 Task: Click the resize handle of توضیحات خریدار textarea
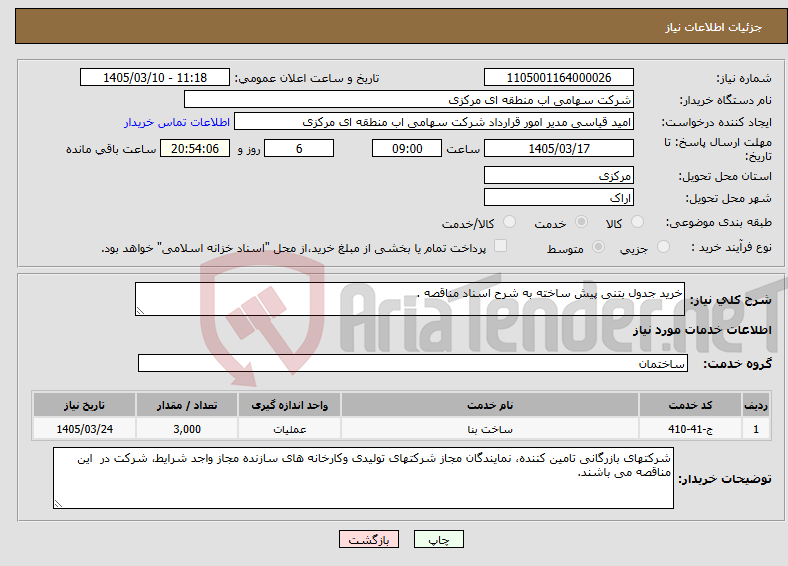(x=58, y=504)
